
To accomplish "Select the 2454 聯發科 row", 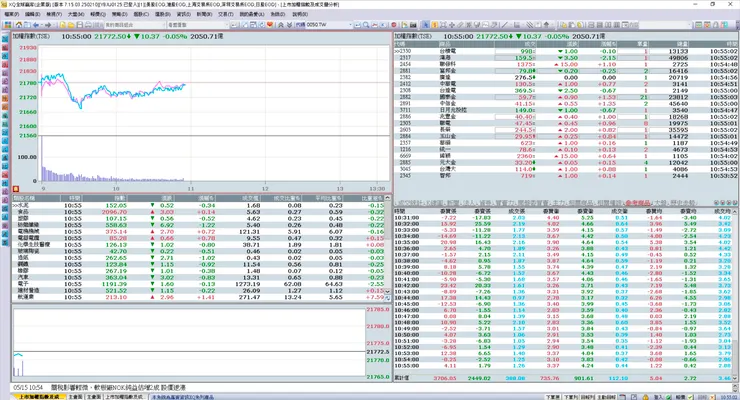I will tap(566, 64).
